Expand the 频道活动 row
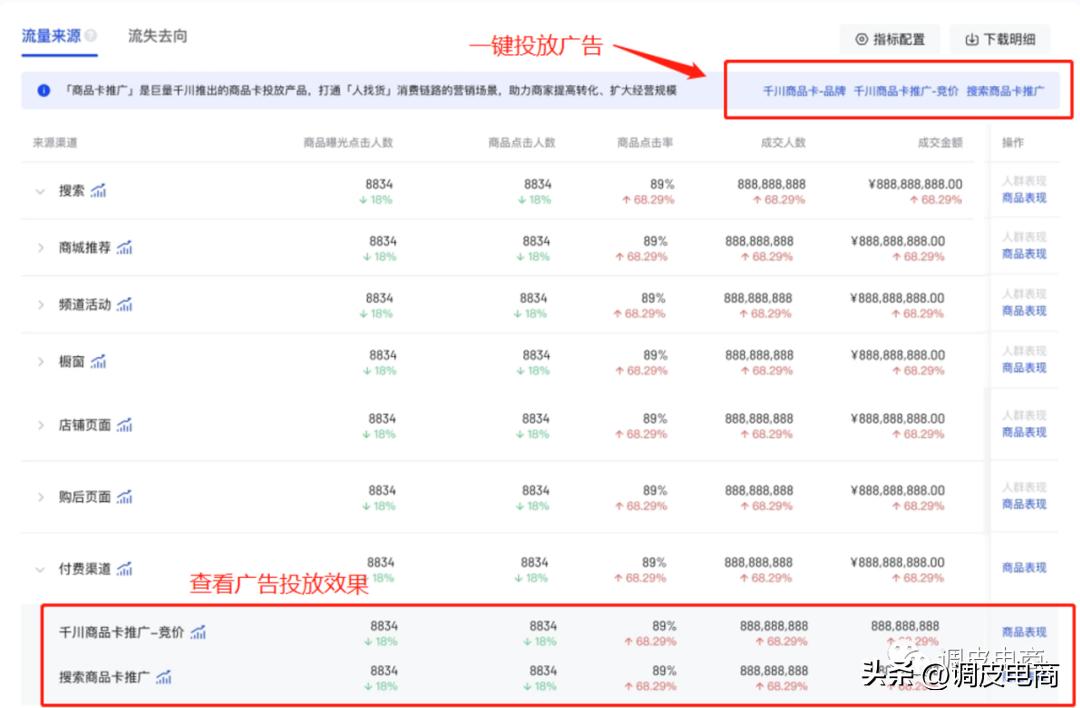1080x708 pixels. coord(40,304)
